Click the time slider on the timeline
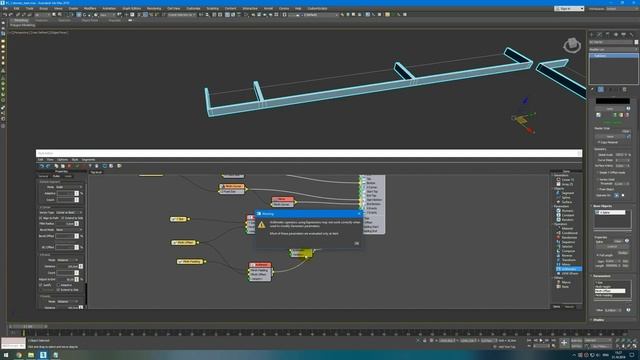Screen dimensions: 640x360 tap(27, 327)
